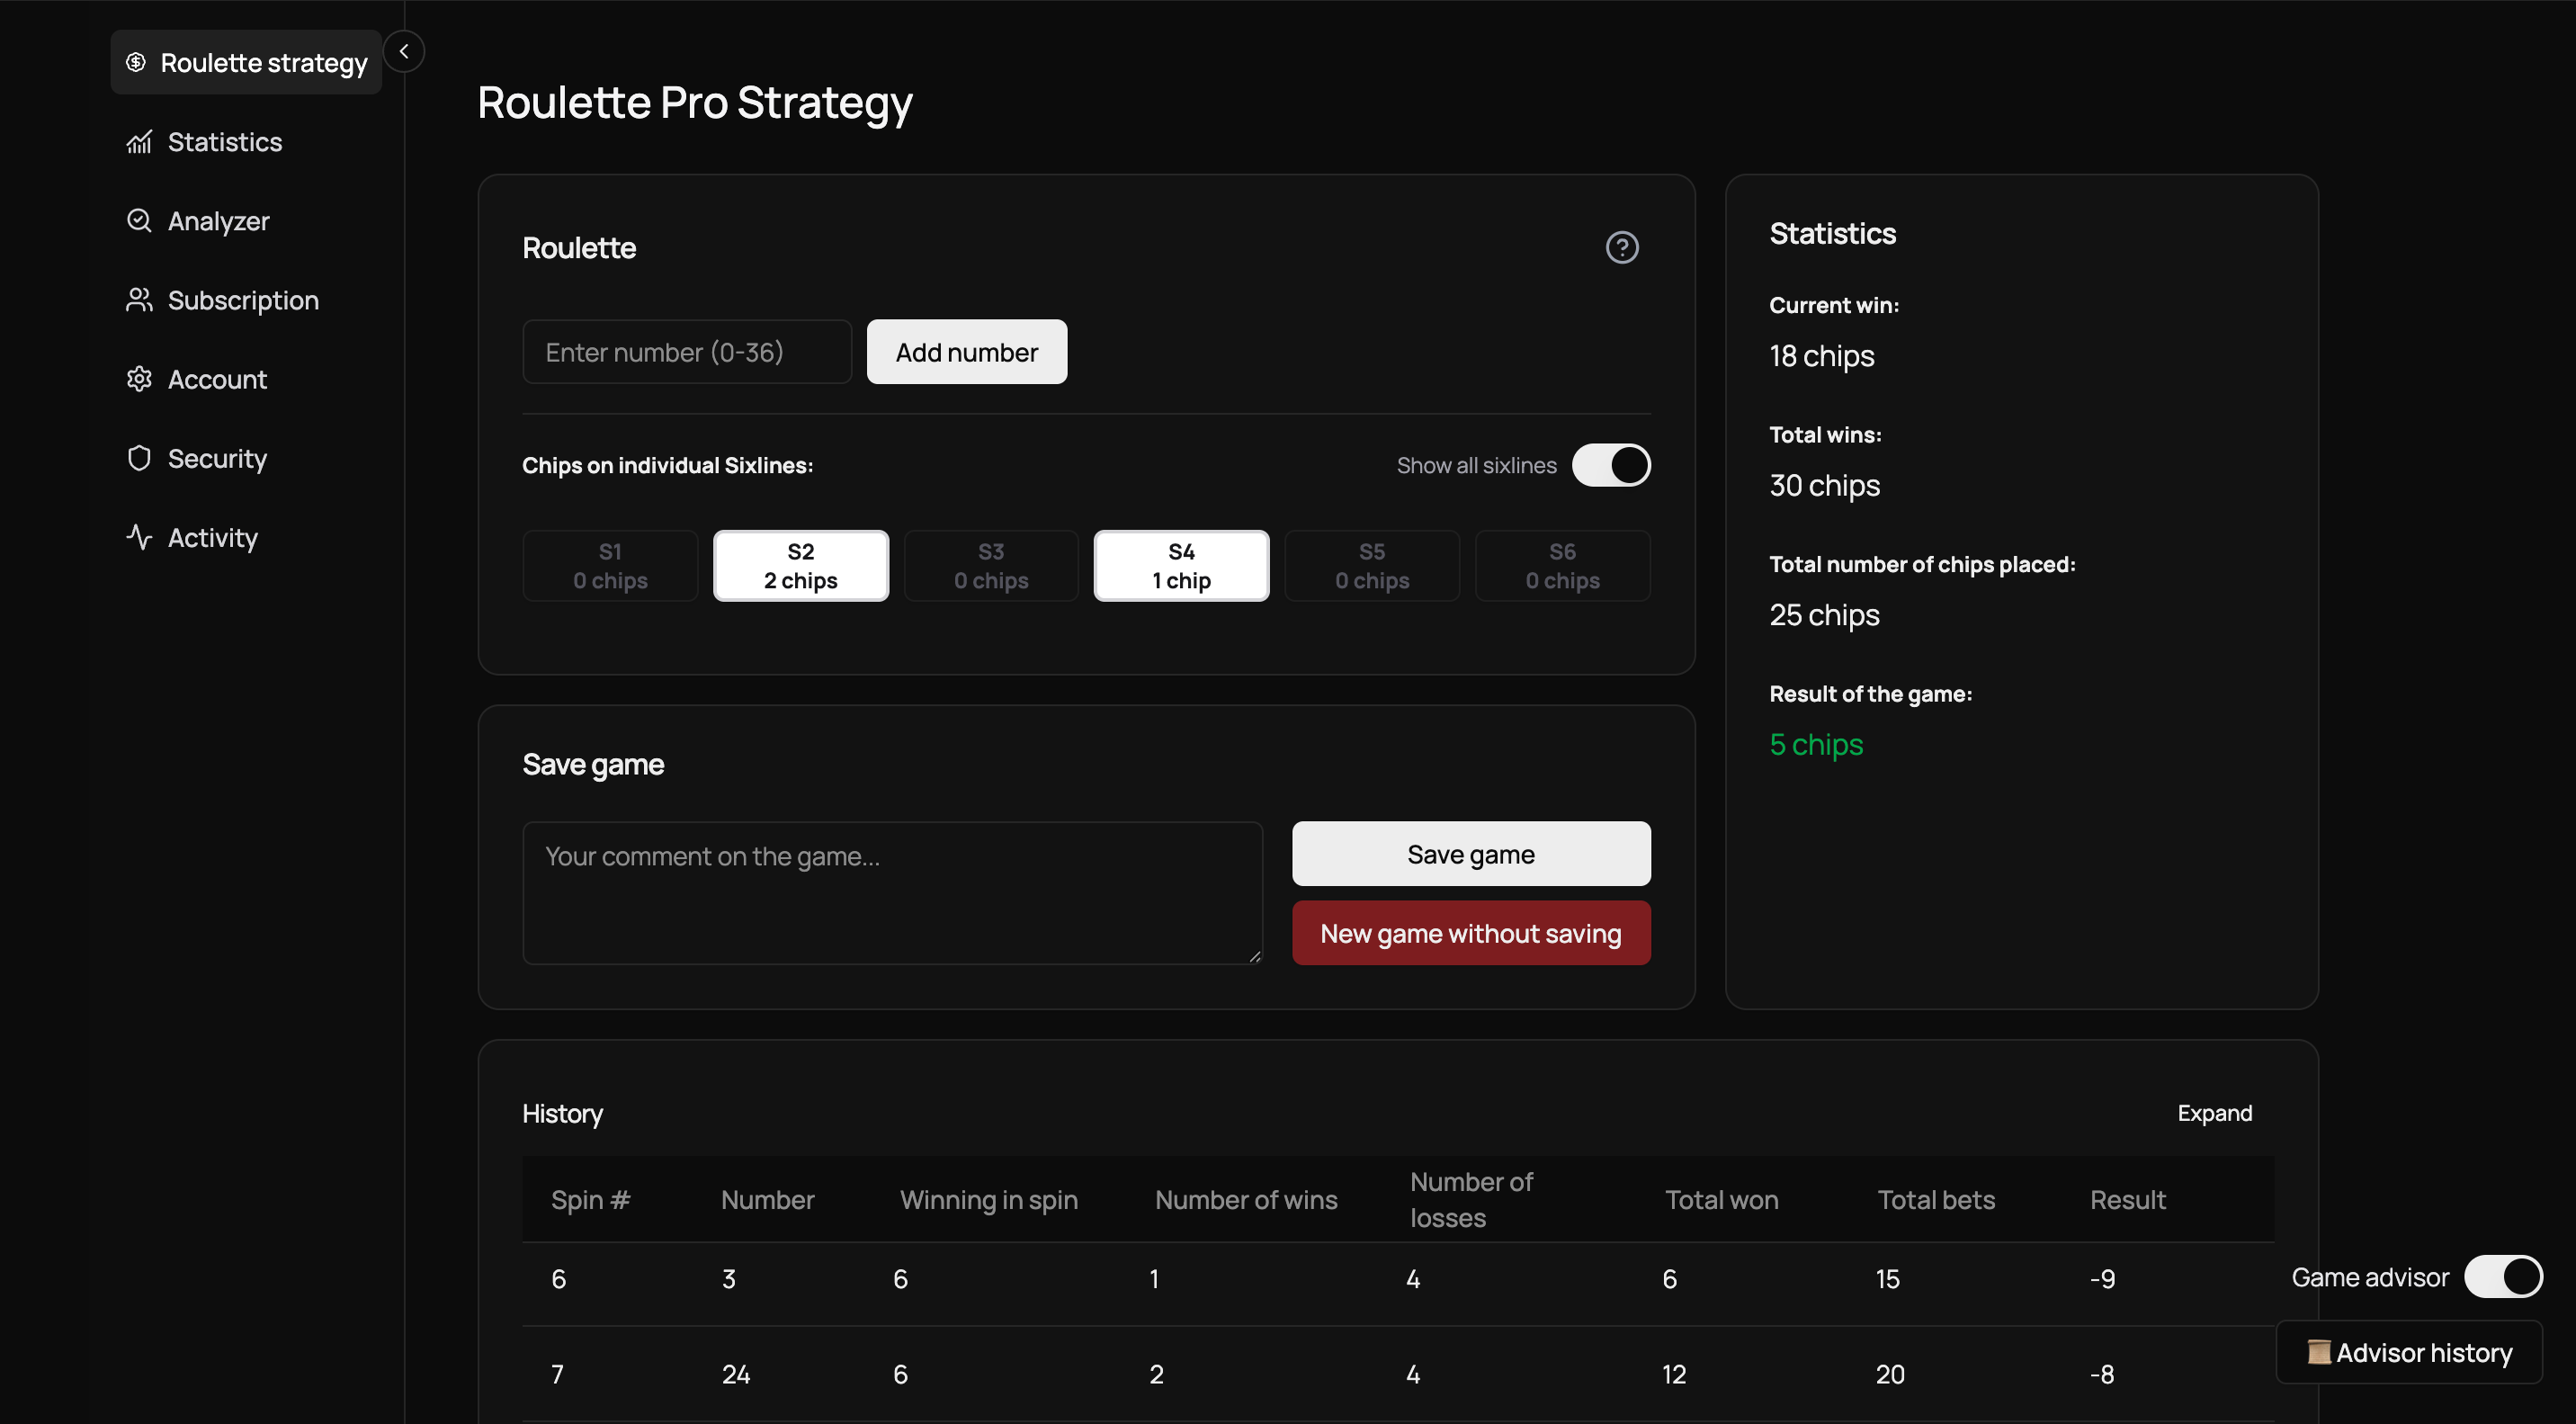Open the Roulette help question mark icon
This screenshot has height=1424, width=2576.
point(1622,247)
